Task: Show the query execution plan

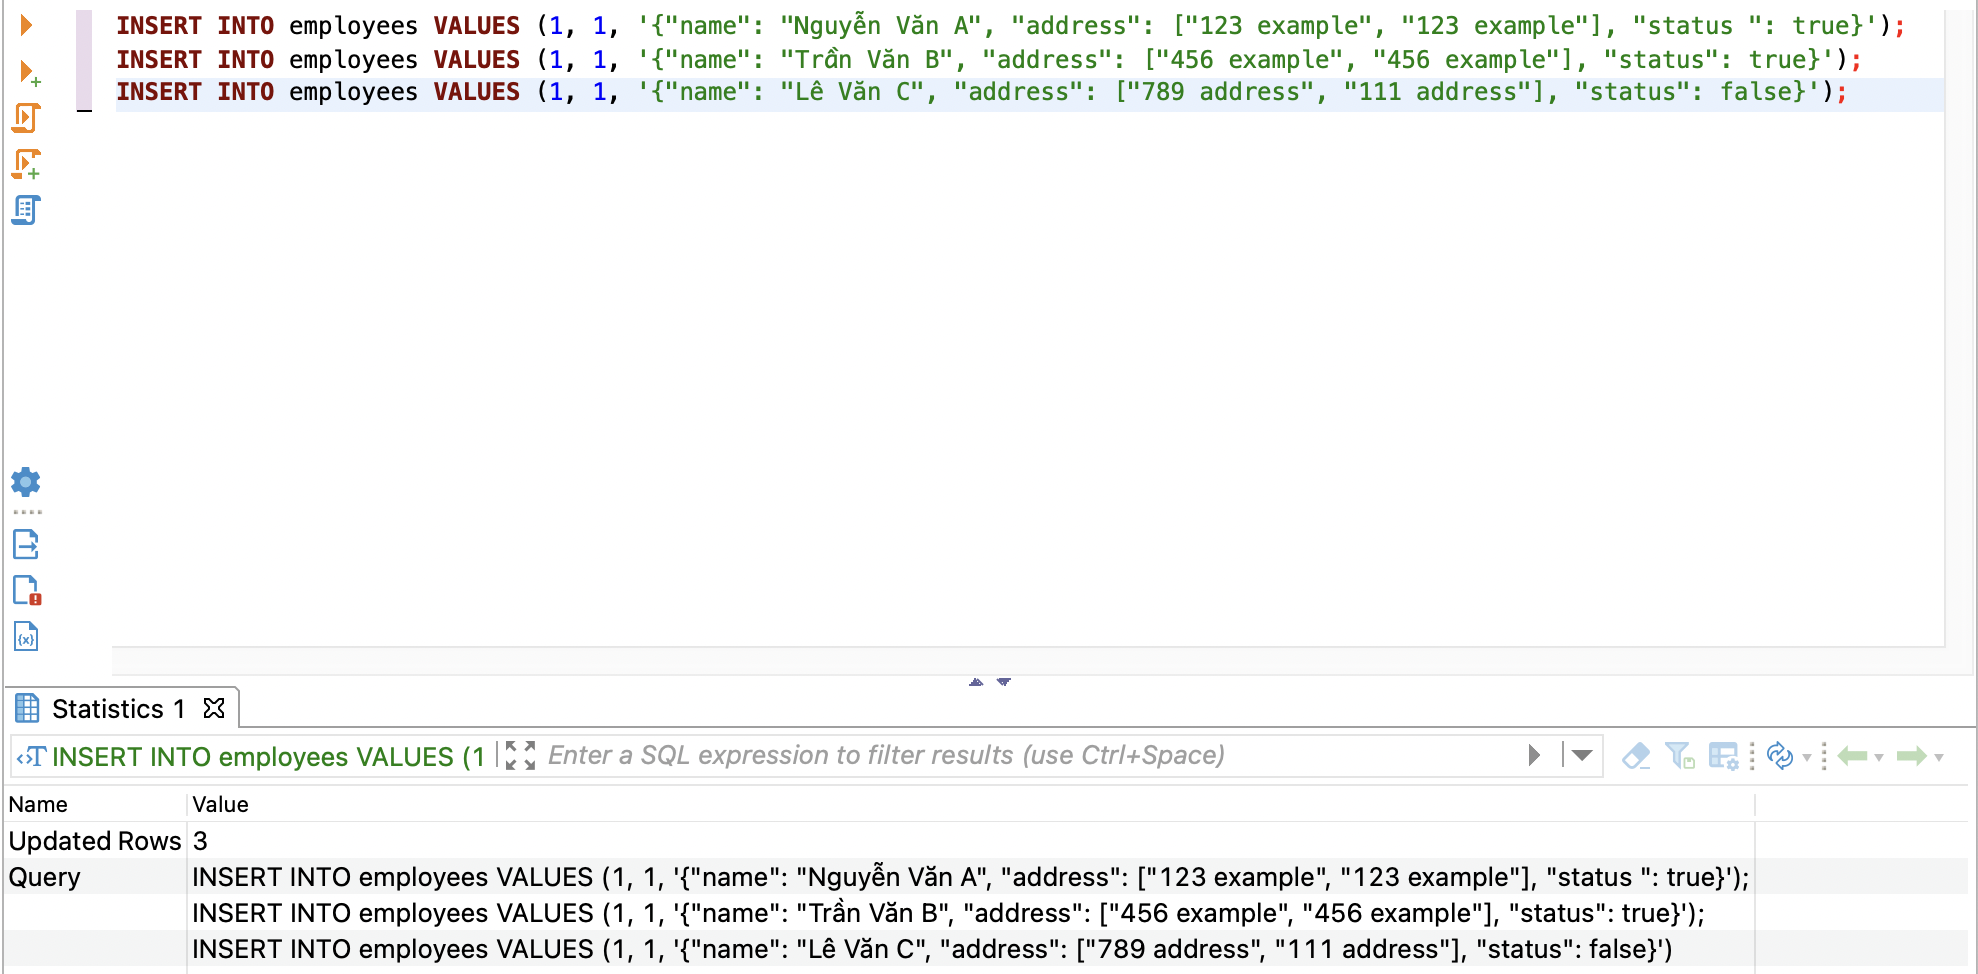Action: (27, 210)
